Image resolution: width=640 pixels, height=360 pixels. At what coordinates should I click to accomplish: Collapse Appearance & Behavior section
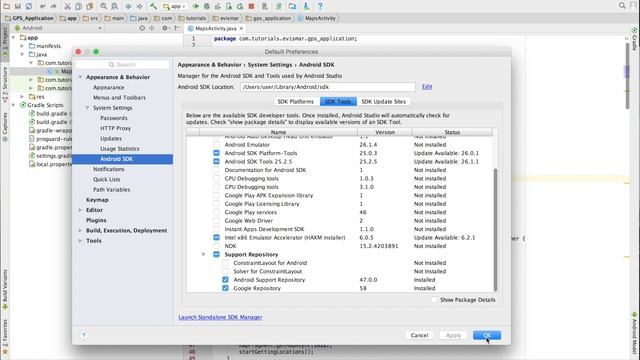80,77
